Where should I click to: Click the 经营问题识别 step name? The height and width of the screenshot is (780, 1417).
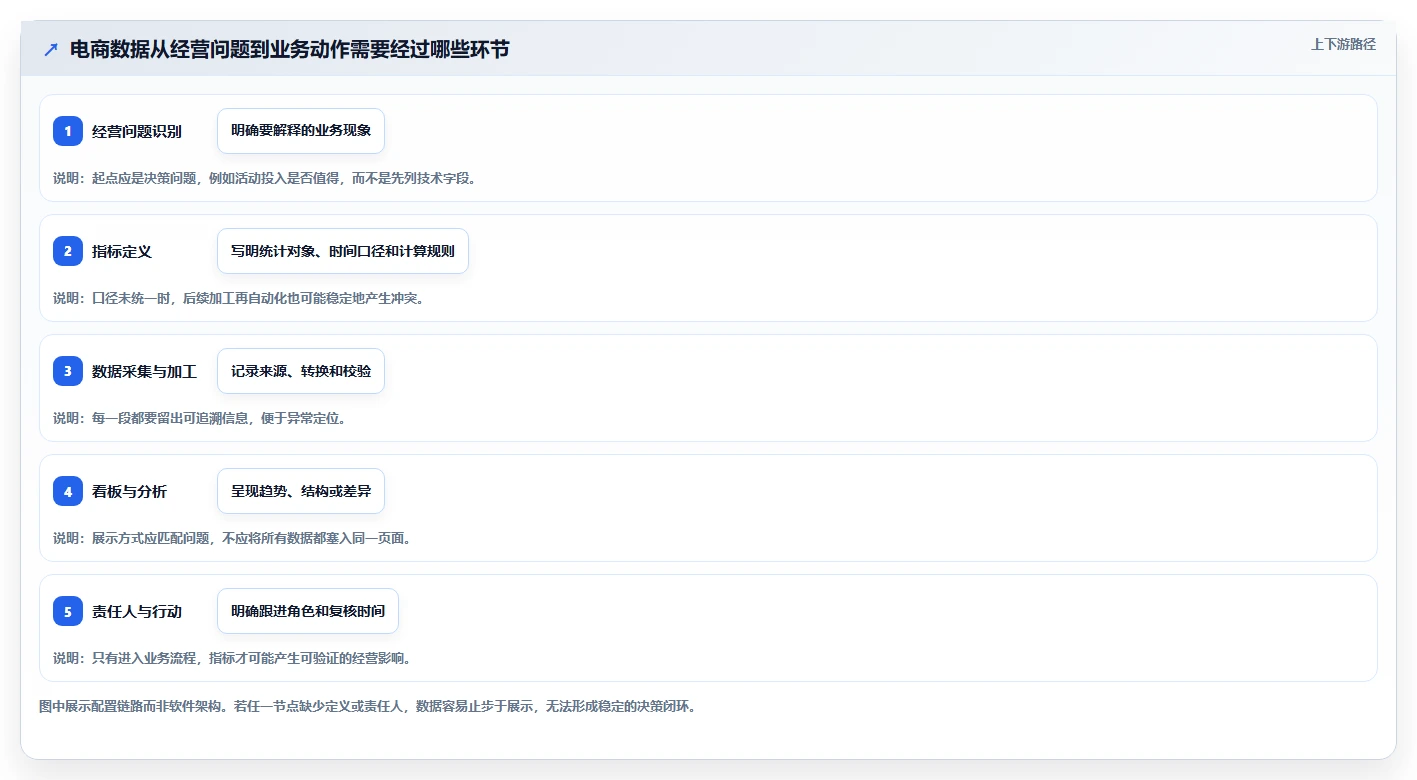coord(137,131)
